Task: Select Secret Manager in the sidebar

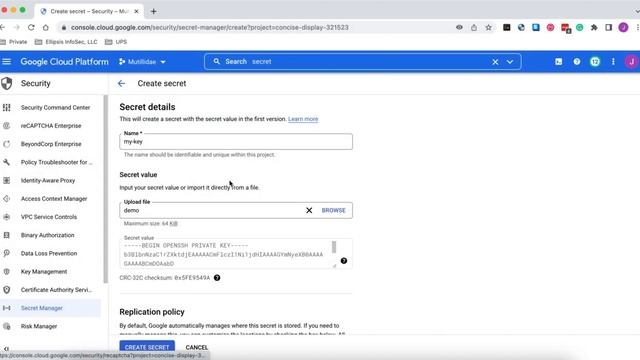Action: (50, 308)
